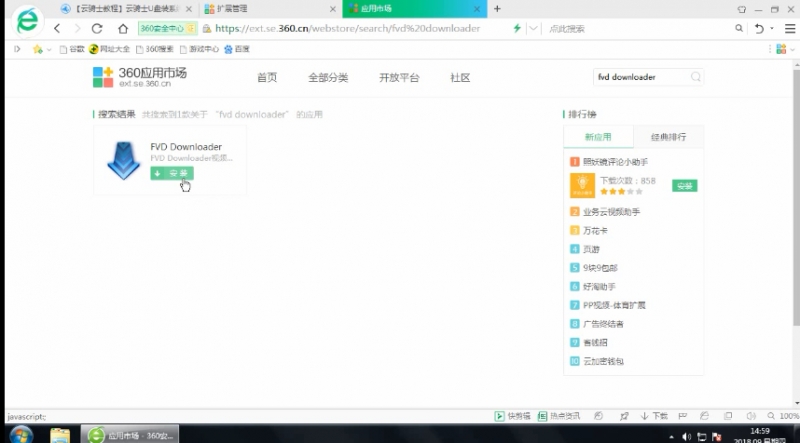Install FVD Downloader with green 安装 button

pos(172,174)
